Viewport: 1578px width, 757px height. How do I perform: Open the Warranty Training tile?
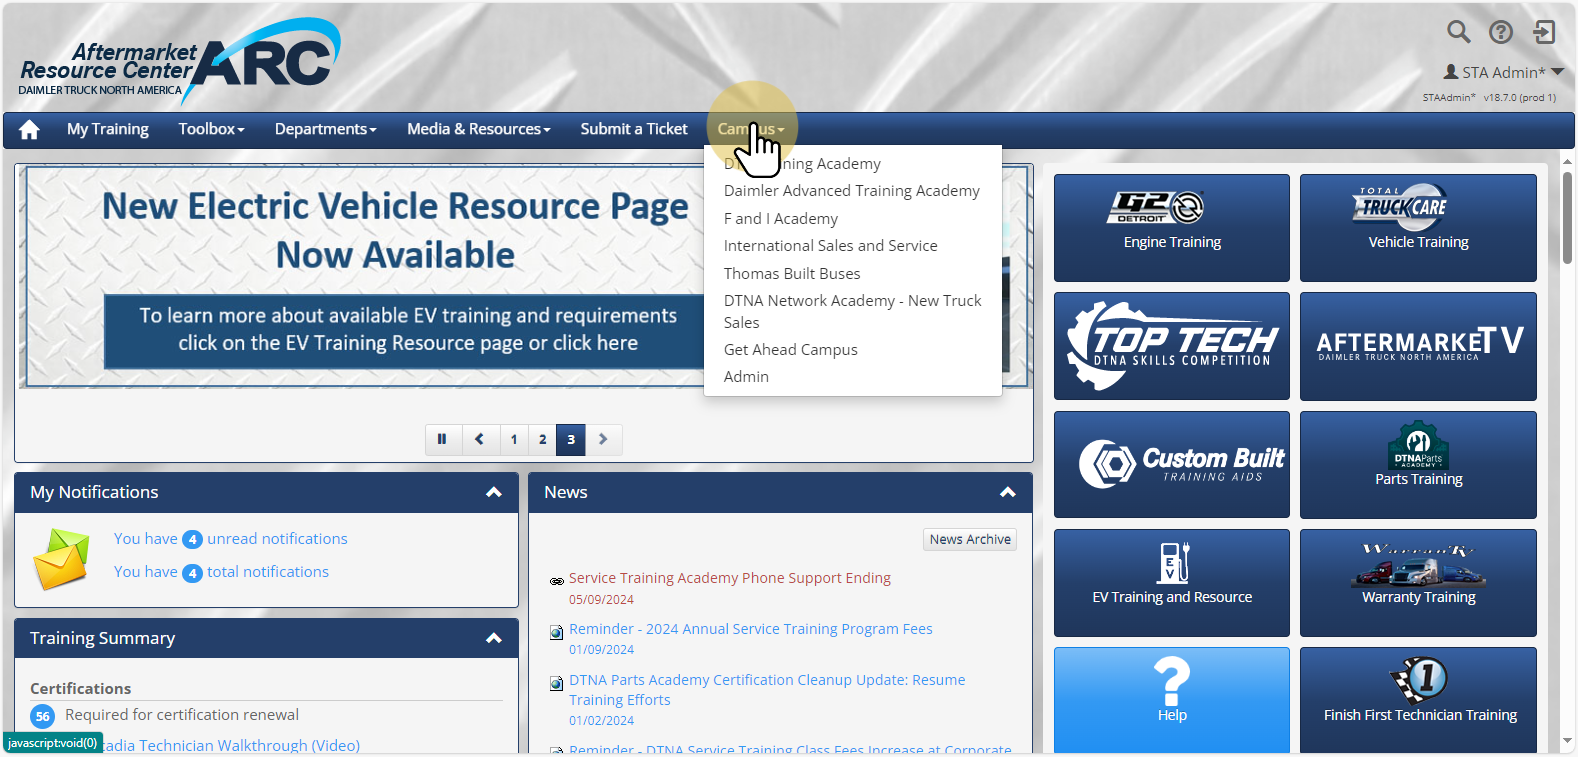(x=1418, y=583)
